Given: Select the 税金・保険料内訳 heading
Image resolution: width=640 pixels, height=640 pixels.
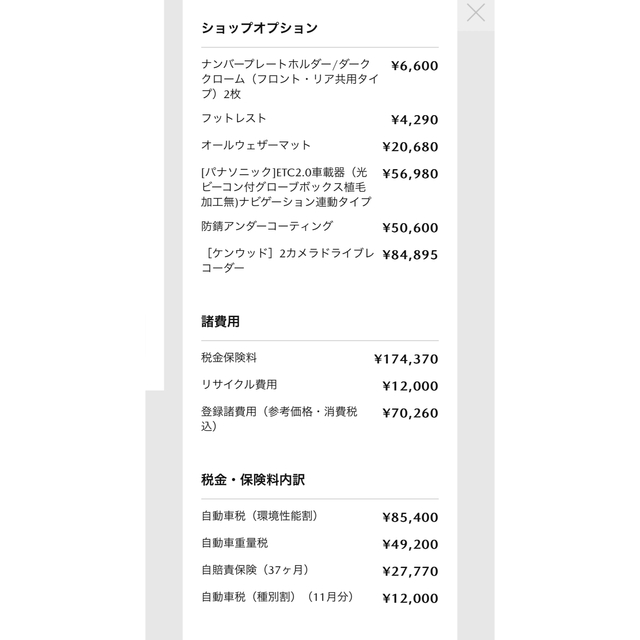Looking at the screenshot, I should (x=253, y=480).
